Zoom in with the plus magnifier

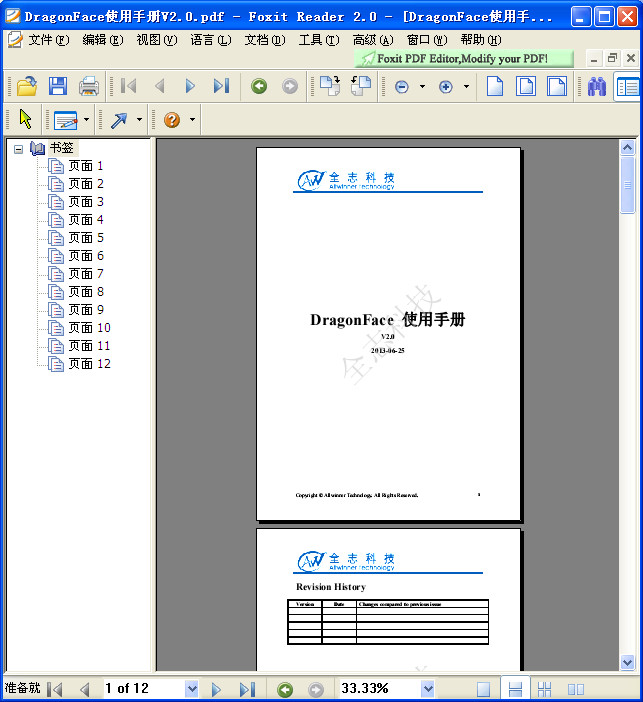point(446,86)
